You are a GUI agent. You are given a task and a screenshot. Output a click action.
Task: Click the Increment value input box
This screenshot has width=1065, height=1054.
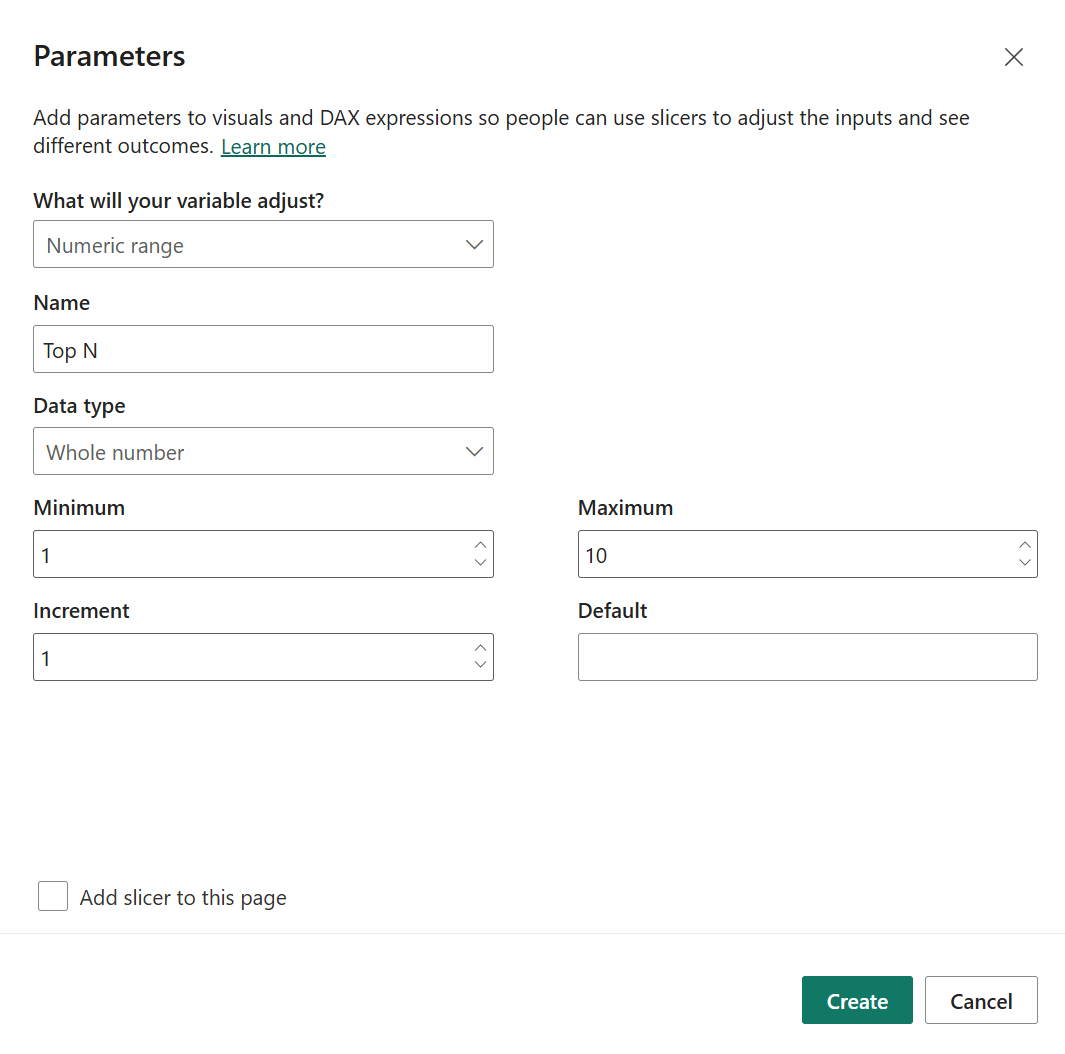250,658
